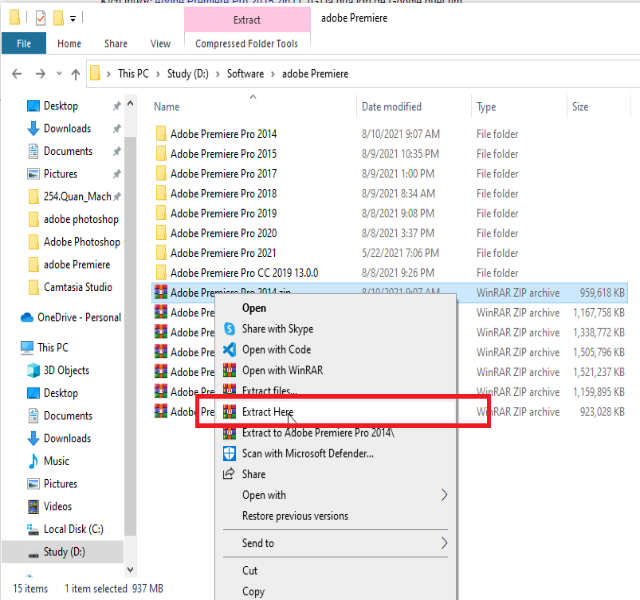Select Adobe Premiere Pro 2018 folder row

click(x=390, y=193)
